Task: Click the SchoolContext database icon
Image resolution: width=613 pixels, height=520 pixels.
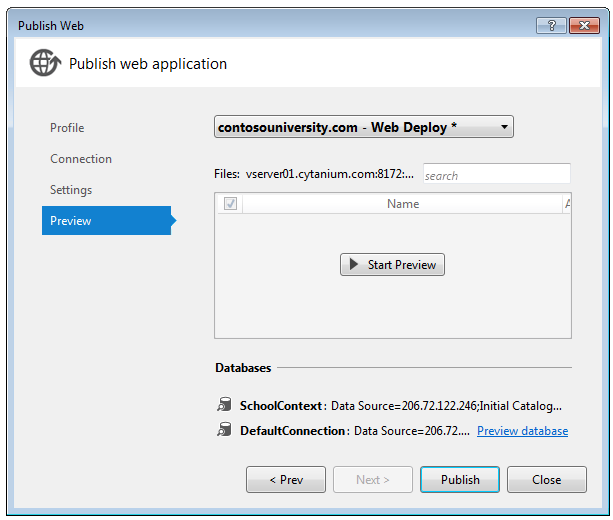Action: tap(224, 405)
